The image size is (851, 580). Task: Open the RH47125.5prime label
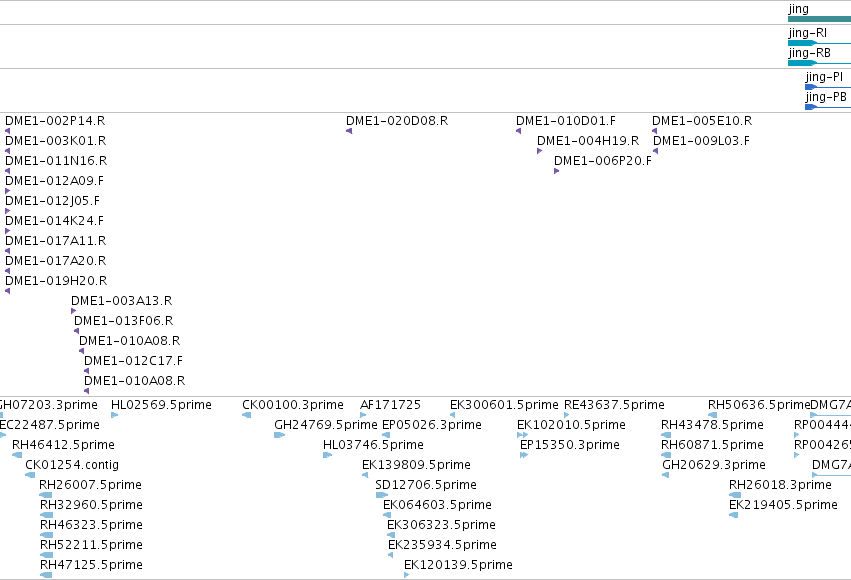pyautogui.click(x=92, y=565)
